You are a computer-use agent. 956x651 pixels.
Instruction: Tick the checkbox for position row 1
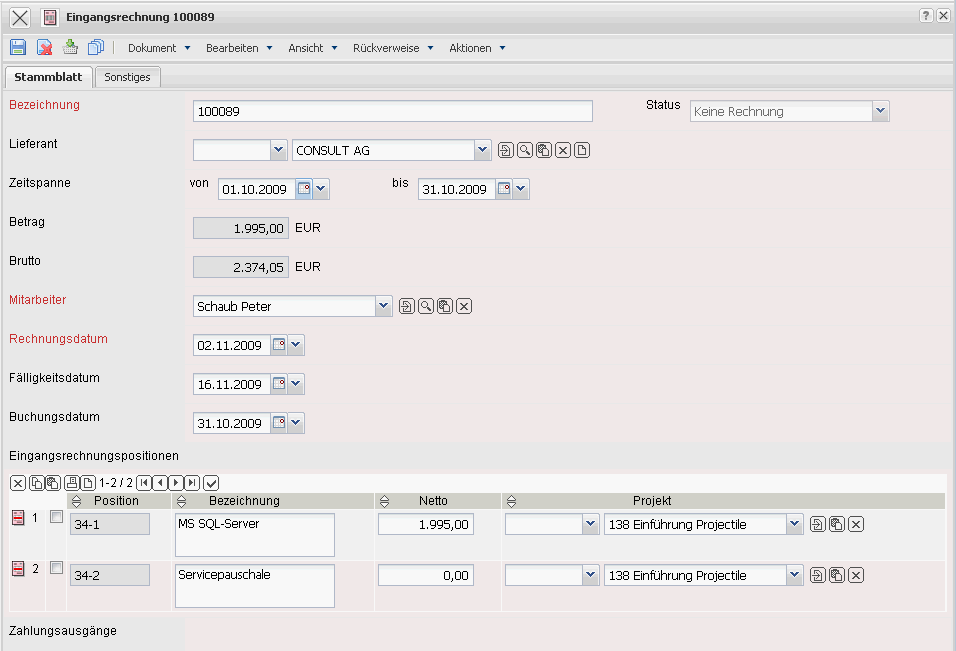[x=56, y=517]
